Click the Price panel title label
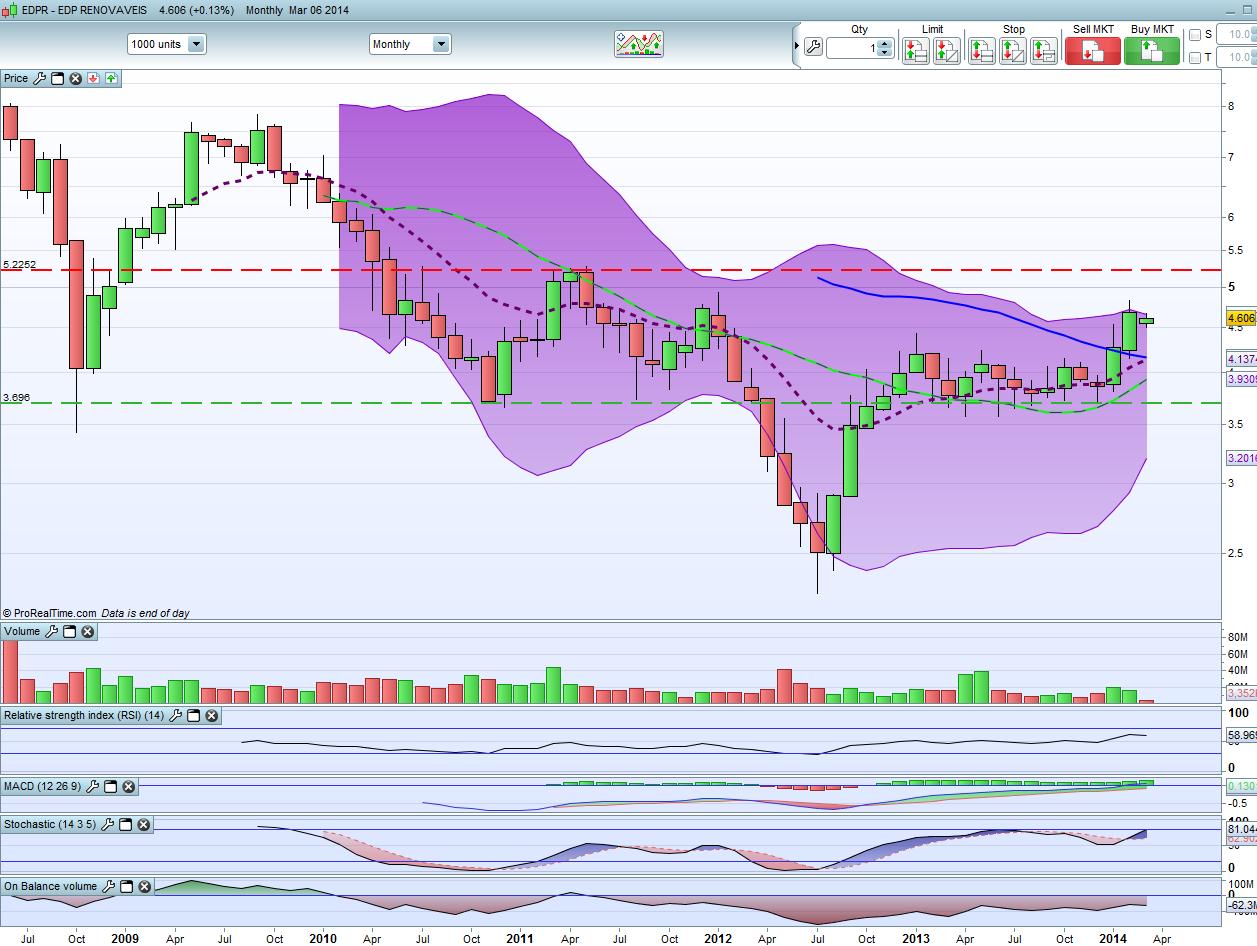 pos(16,78)
